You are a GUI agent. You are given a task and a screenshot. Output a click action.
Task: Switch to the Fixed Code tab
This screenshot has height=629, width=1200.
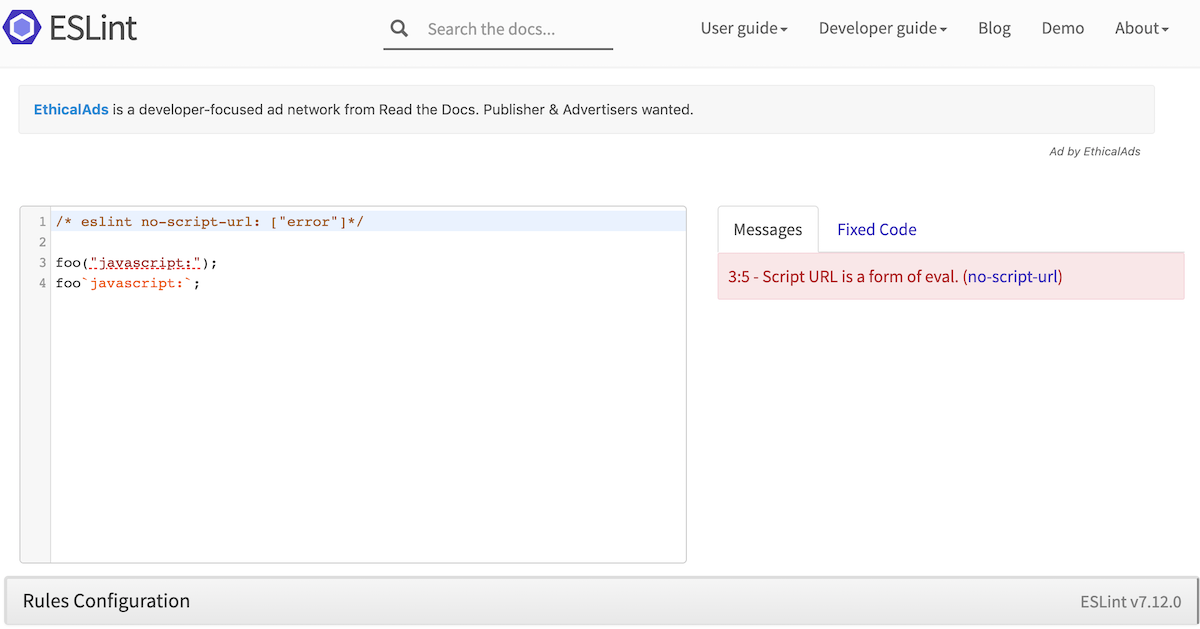point(877,229)
